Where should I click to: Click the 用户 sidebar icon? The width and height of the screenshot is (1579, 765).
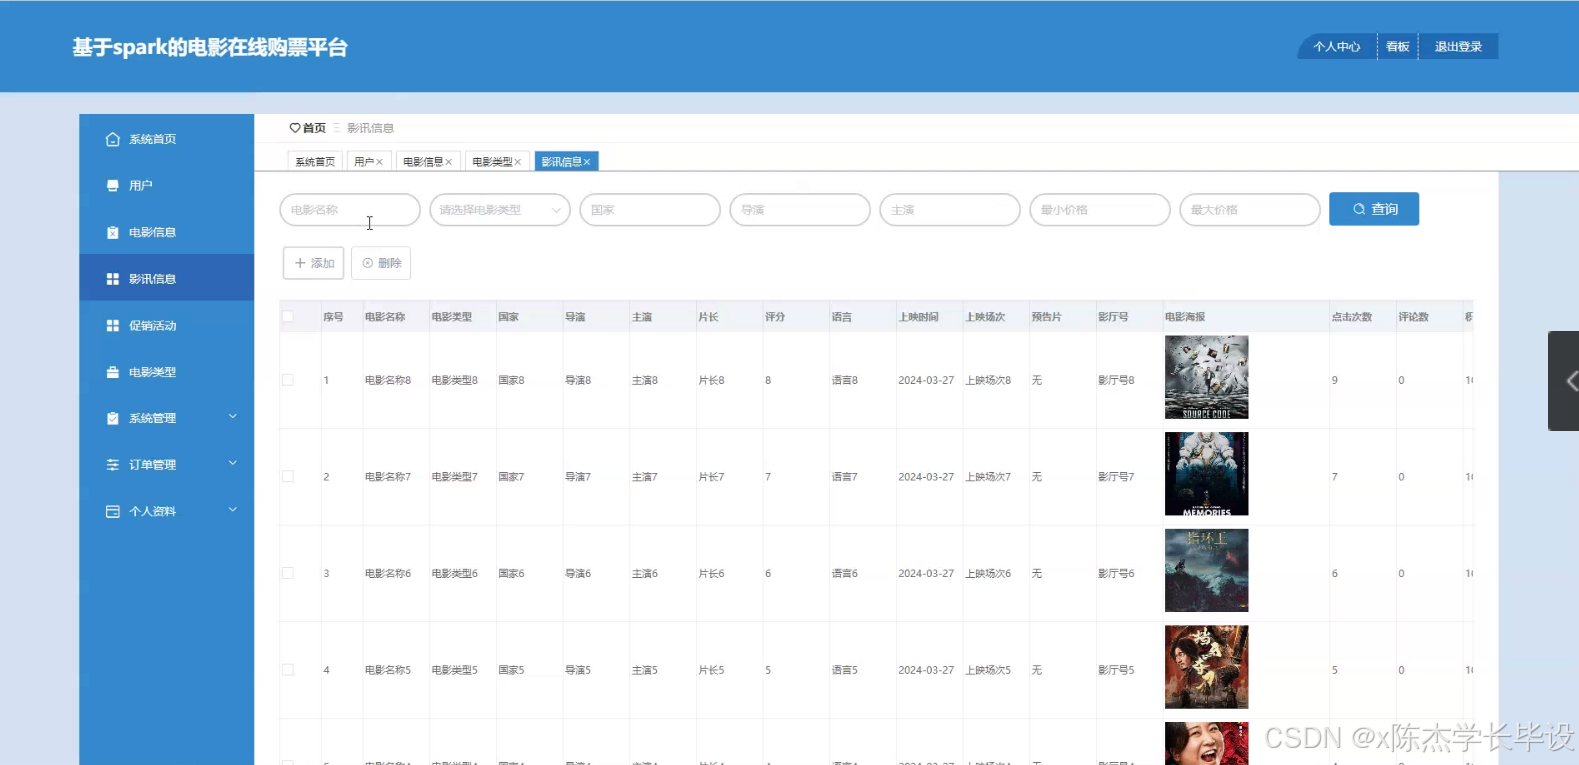113,185
